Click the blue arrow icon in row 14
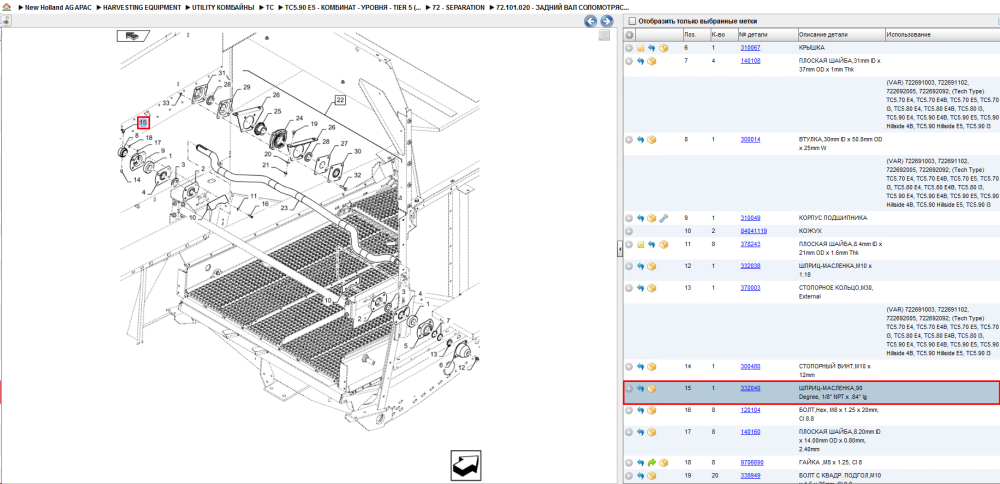The image size is (1000, 484). (x=641, y=367)
